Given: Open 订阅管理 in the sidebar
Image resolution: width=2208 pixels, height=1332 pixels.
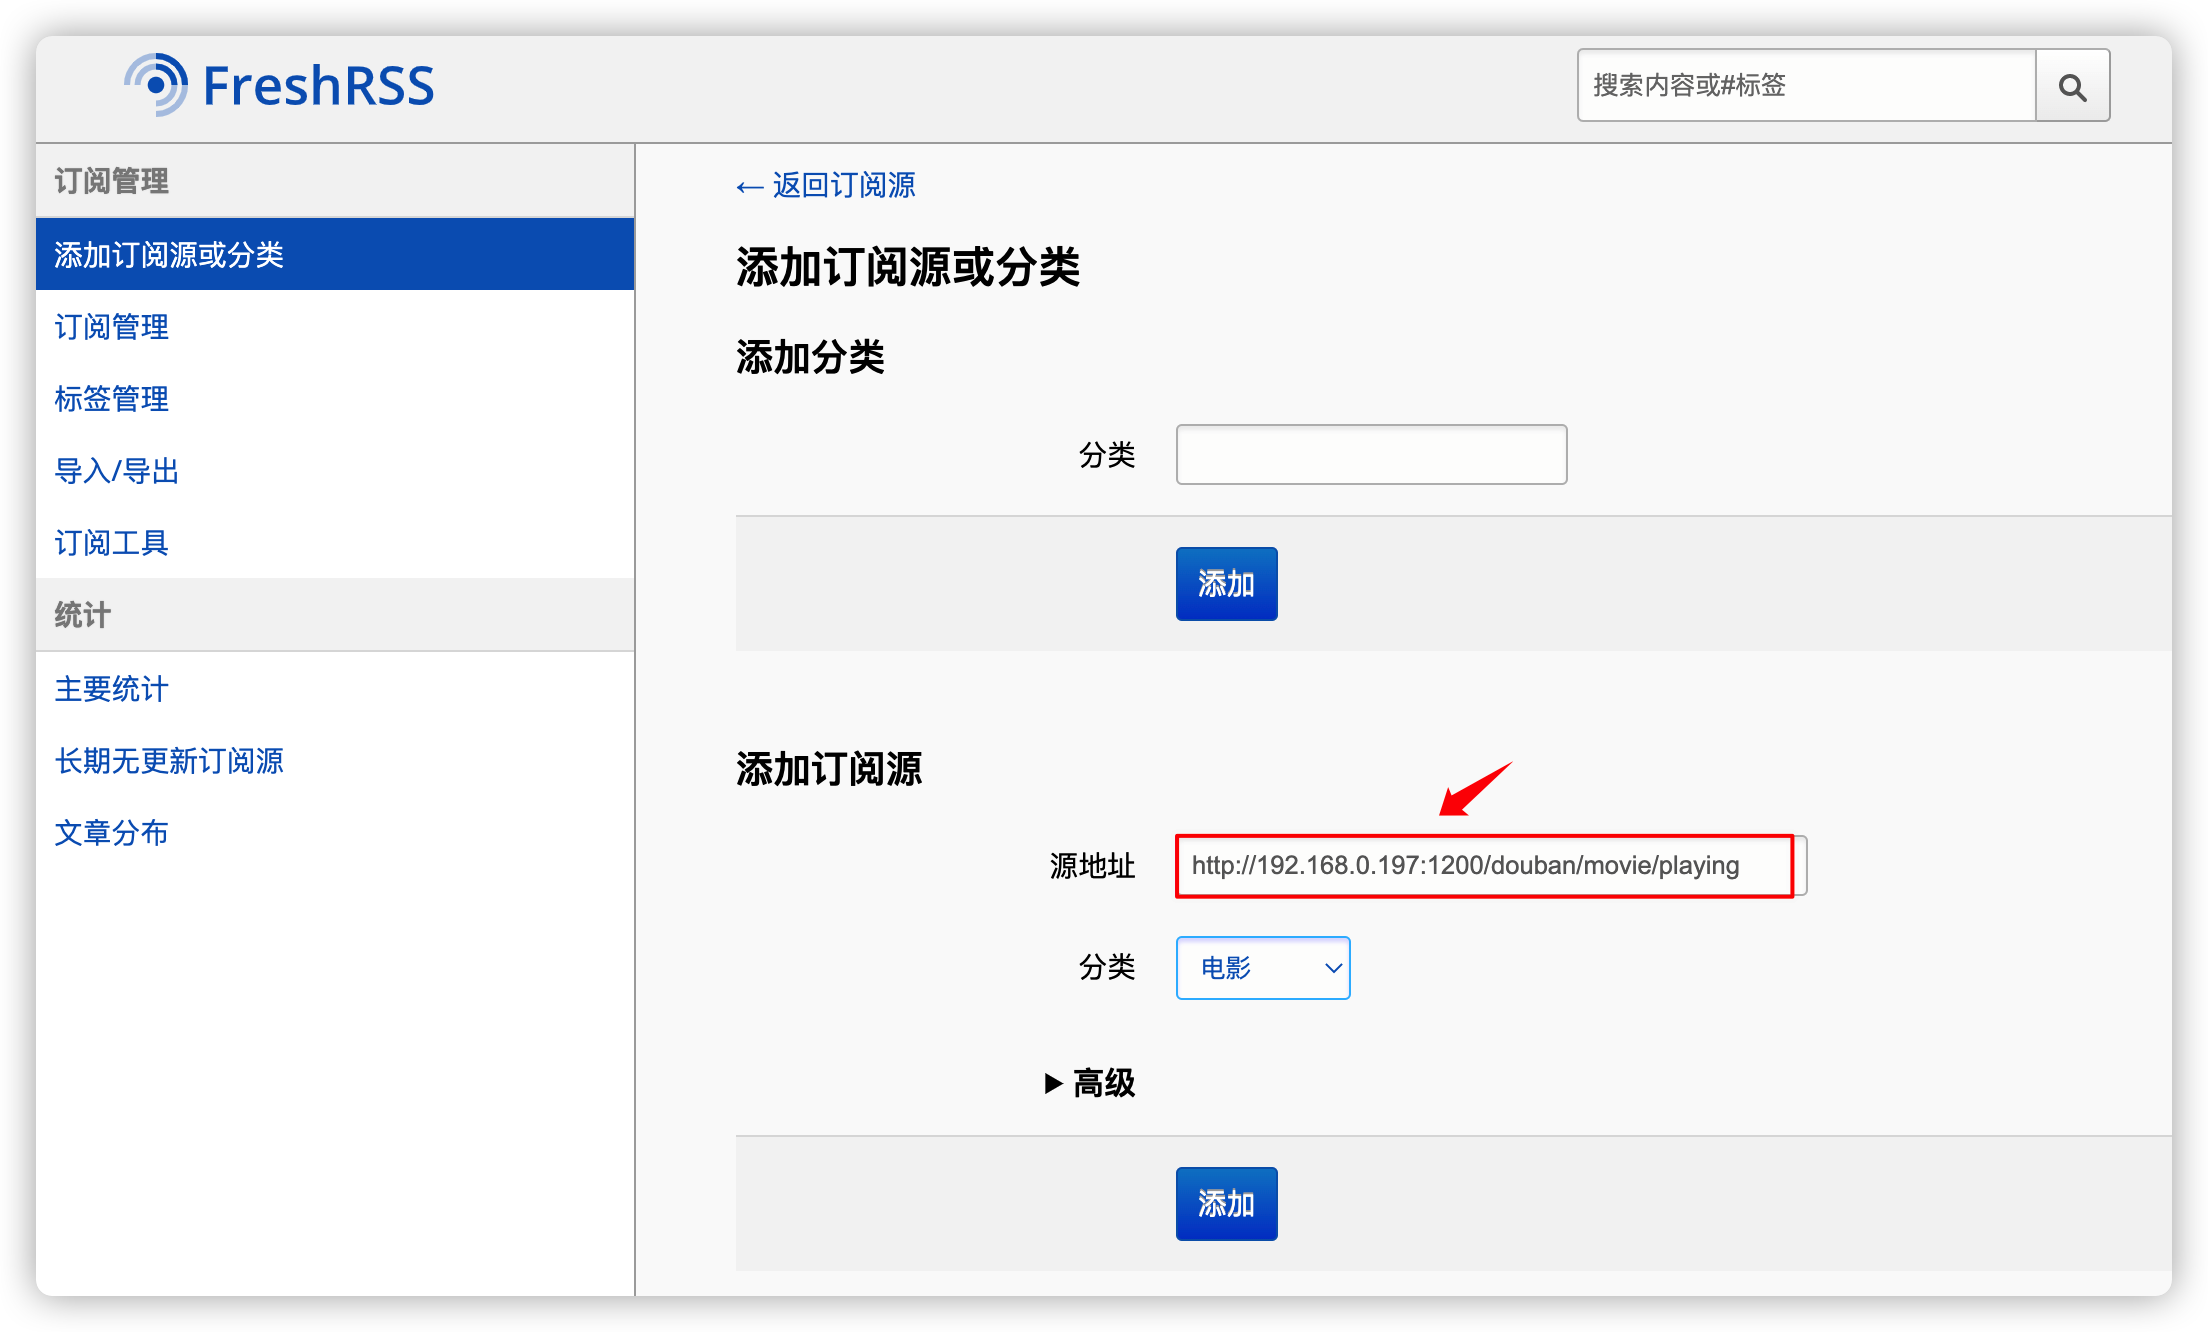Looking at the screenshot, I should coord(112,327).
